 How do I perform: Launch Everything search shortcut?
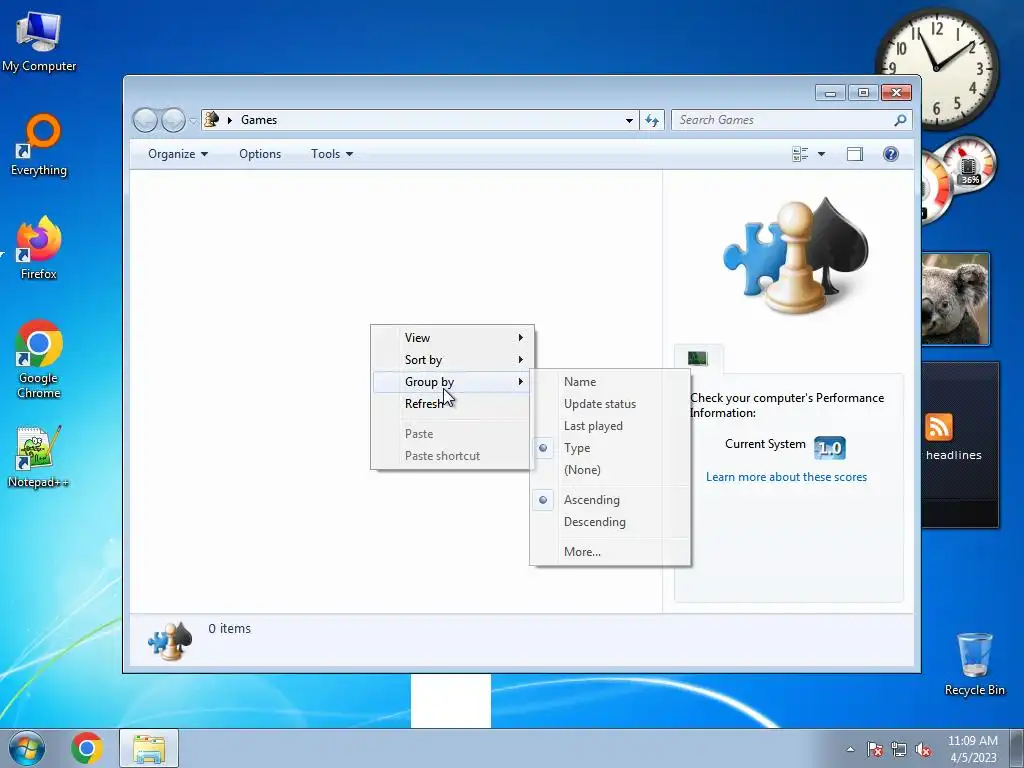(39, 146)
